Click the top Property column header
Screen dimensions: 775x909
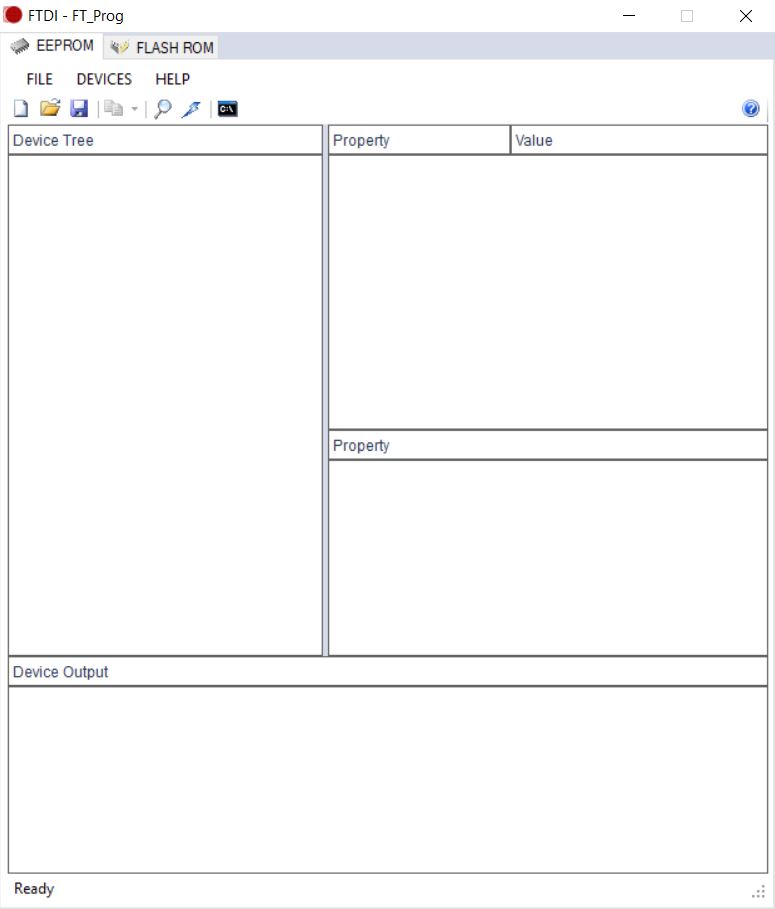pyautogui.click(x=419, y=140)
